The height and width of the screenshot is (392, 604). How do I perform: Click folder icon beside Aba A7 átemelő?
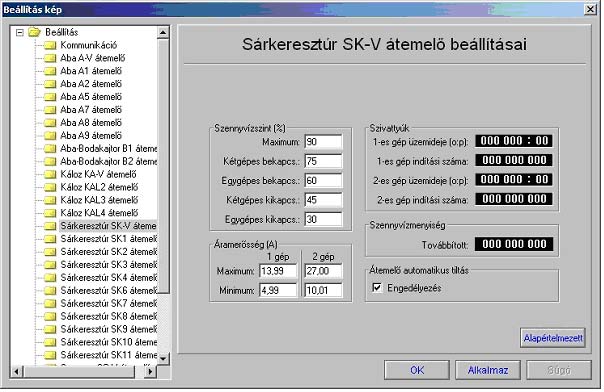50,110
